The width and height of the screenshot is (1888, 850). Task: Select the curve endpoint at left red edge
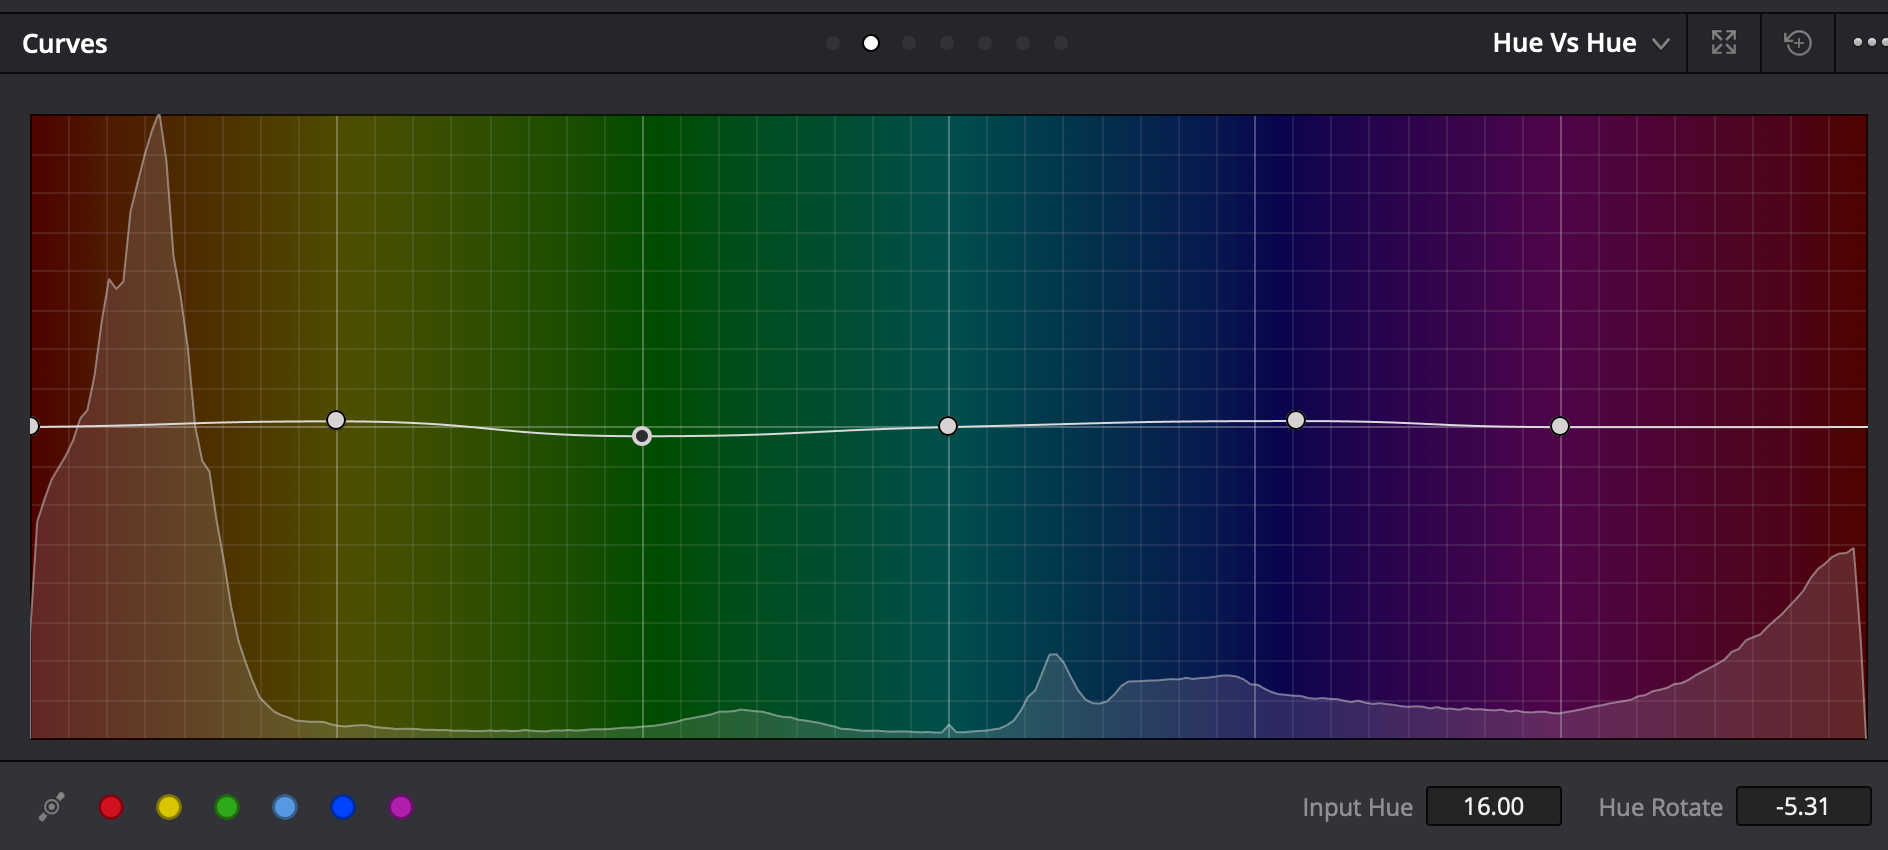(33, 426)
